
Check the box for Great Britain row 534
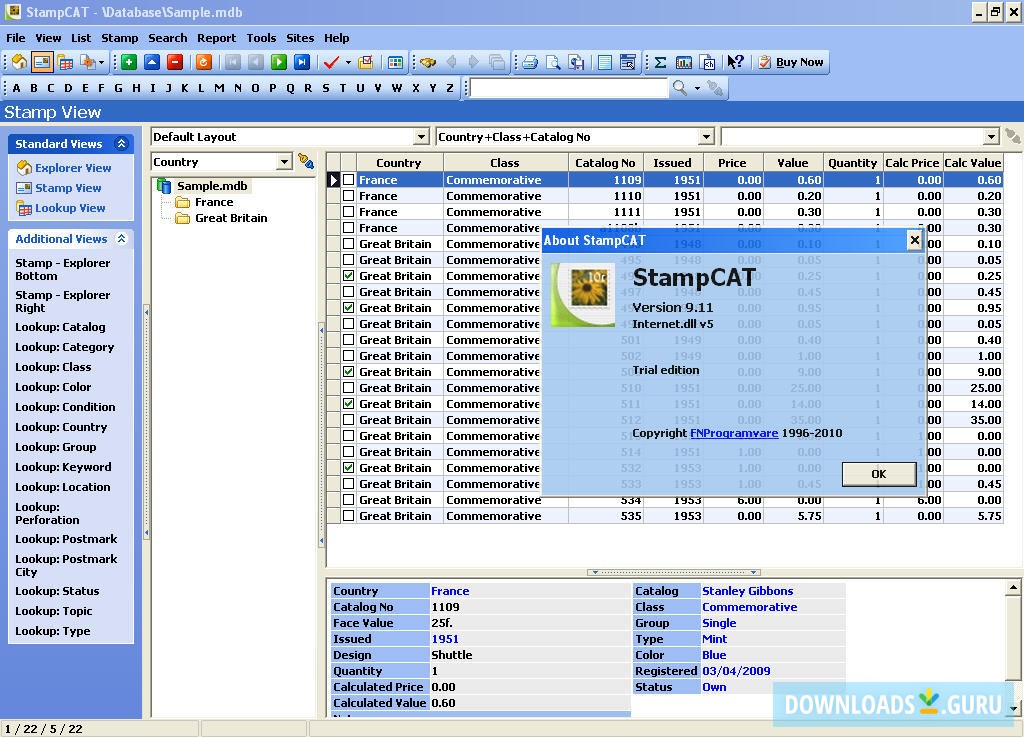pyautogui.click(x=349, y=500)
